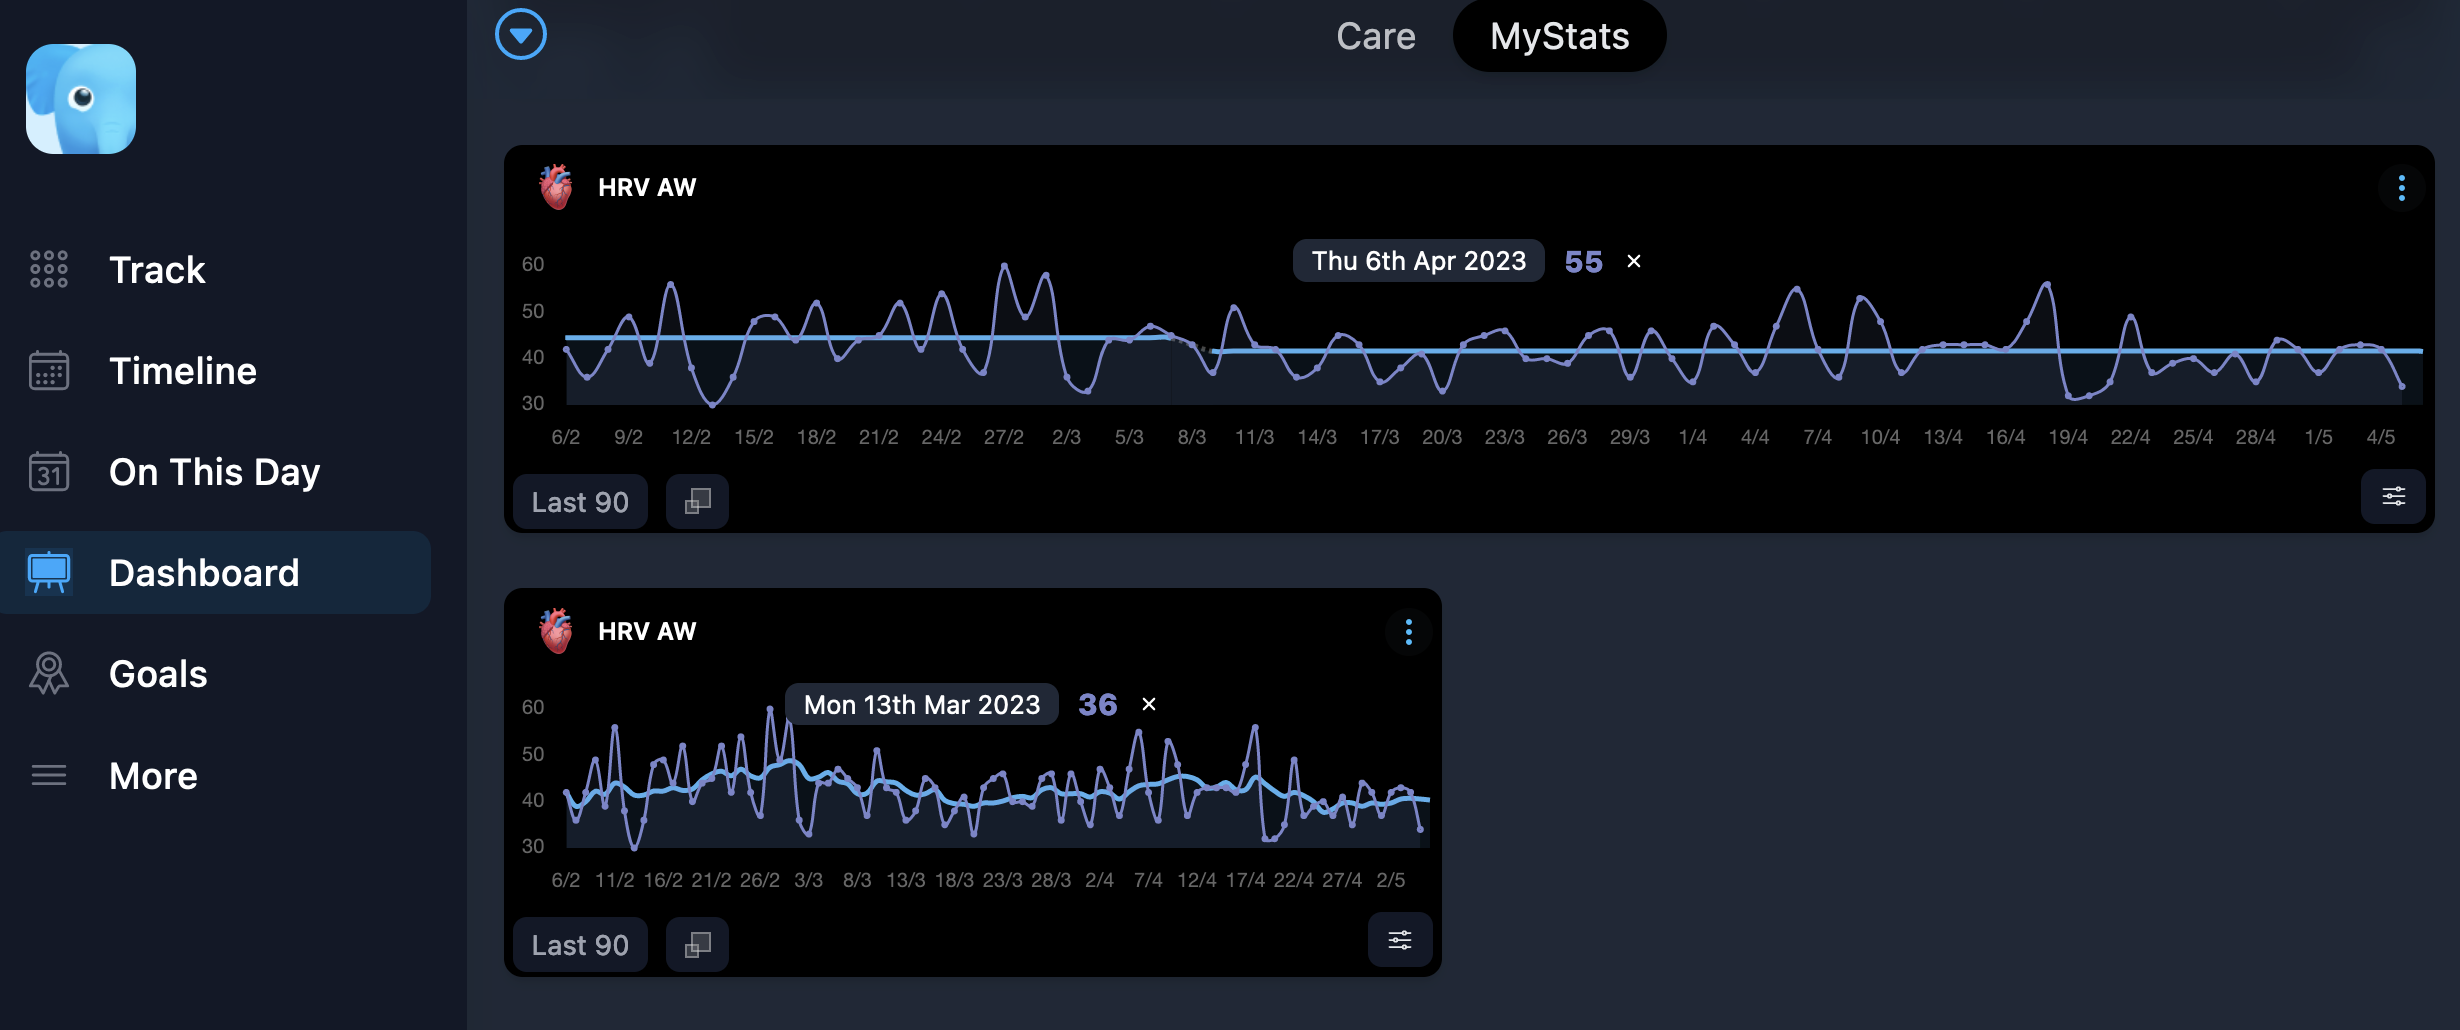Click the 13/3 date label on bottom chart axis
The height and width of the screenshot is (1030, 2460).
(x=905, y=880)
